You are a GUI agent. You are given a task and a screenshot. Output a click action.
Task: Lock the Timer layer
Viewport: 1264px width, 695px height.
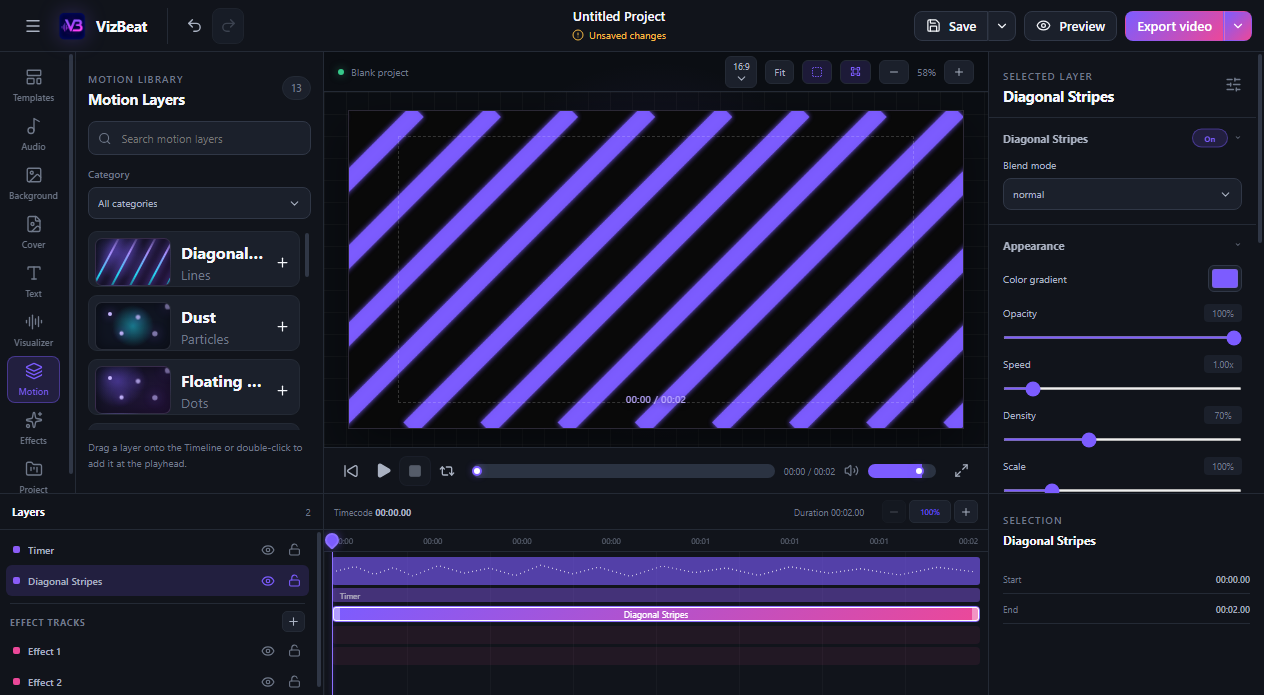click(x=294, y=550)
